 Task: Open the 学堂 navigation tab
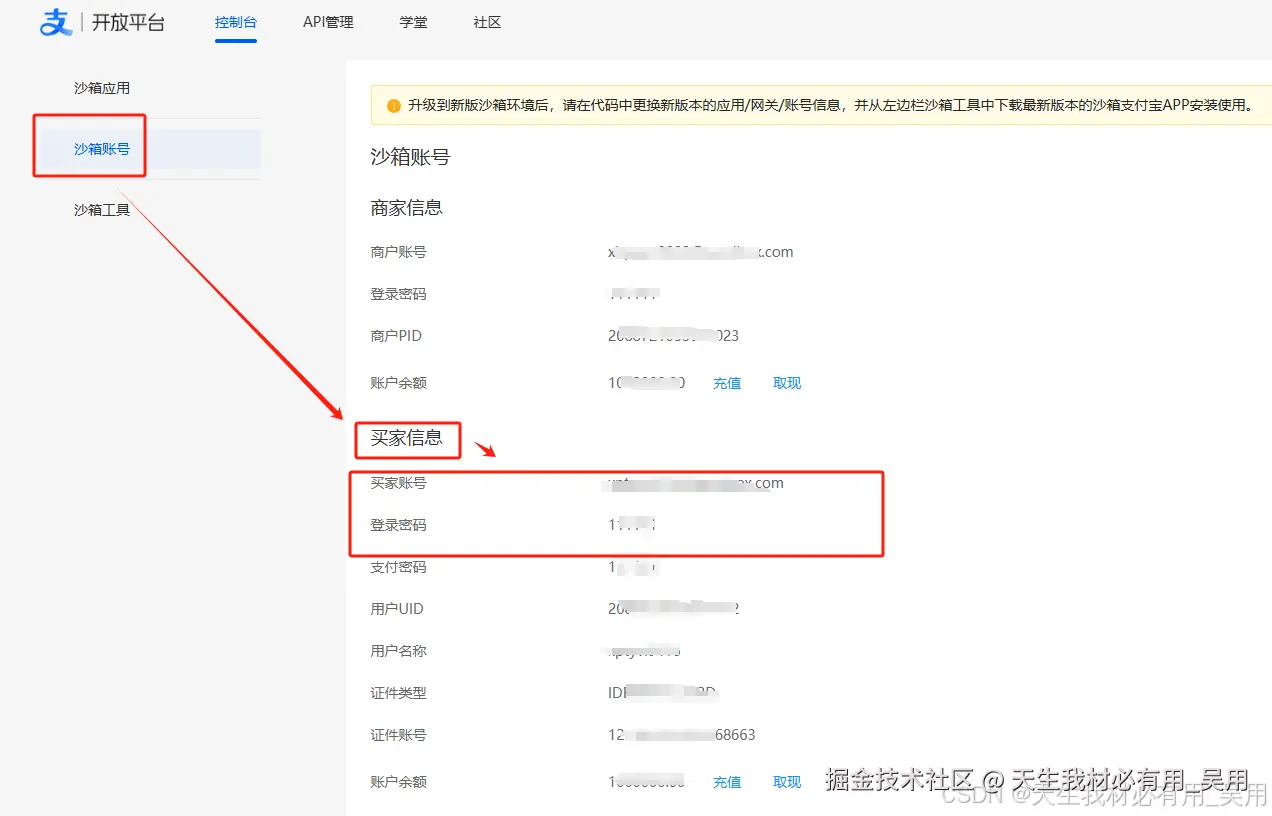(413, 22)
